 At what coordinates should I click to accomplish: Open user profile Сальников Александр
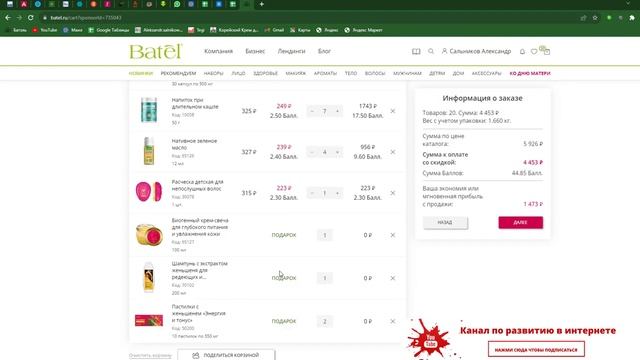(x=476, y=51)
